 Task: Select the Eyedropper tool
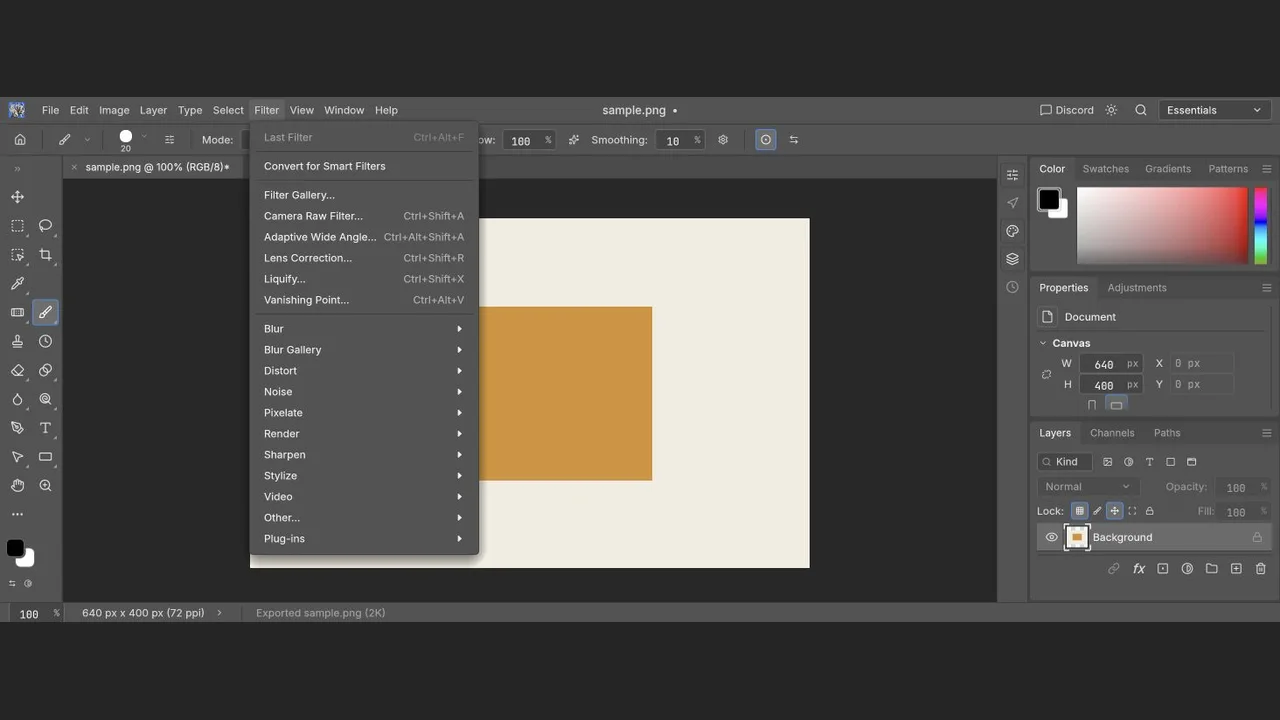point(17,284)
